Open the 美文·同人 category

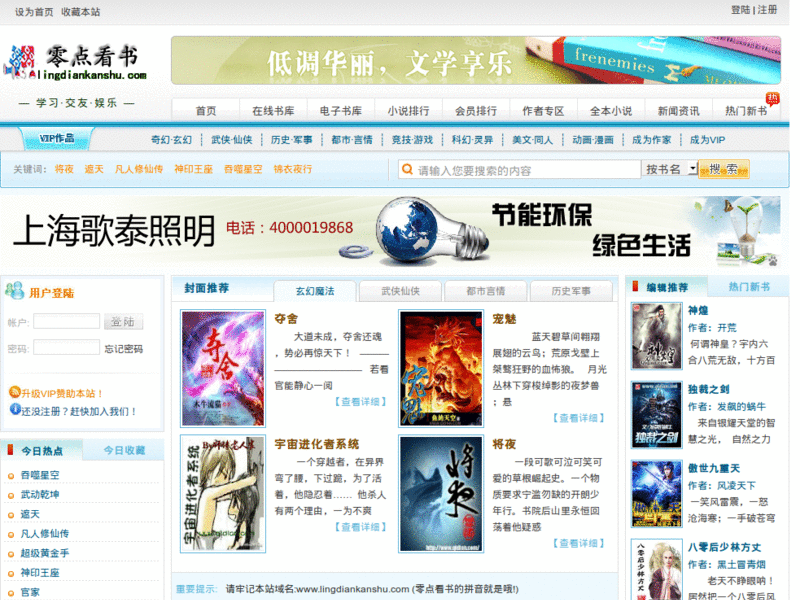(x=533, y=140)
